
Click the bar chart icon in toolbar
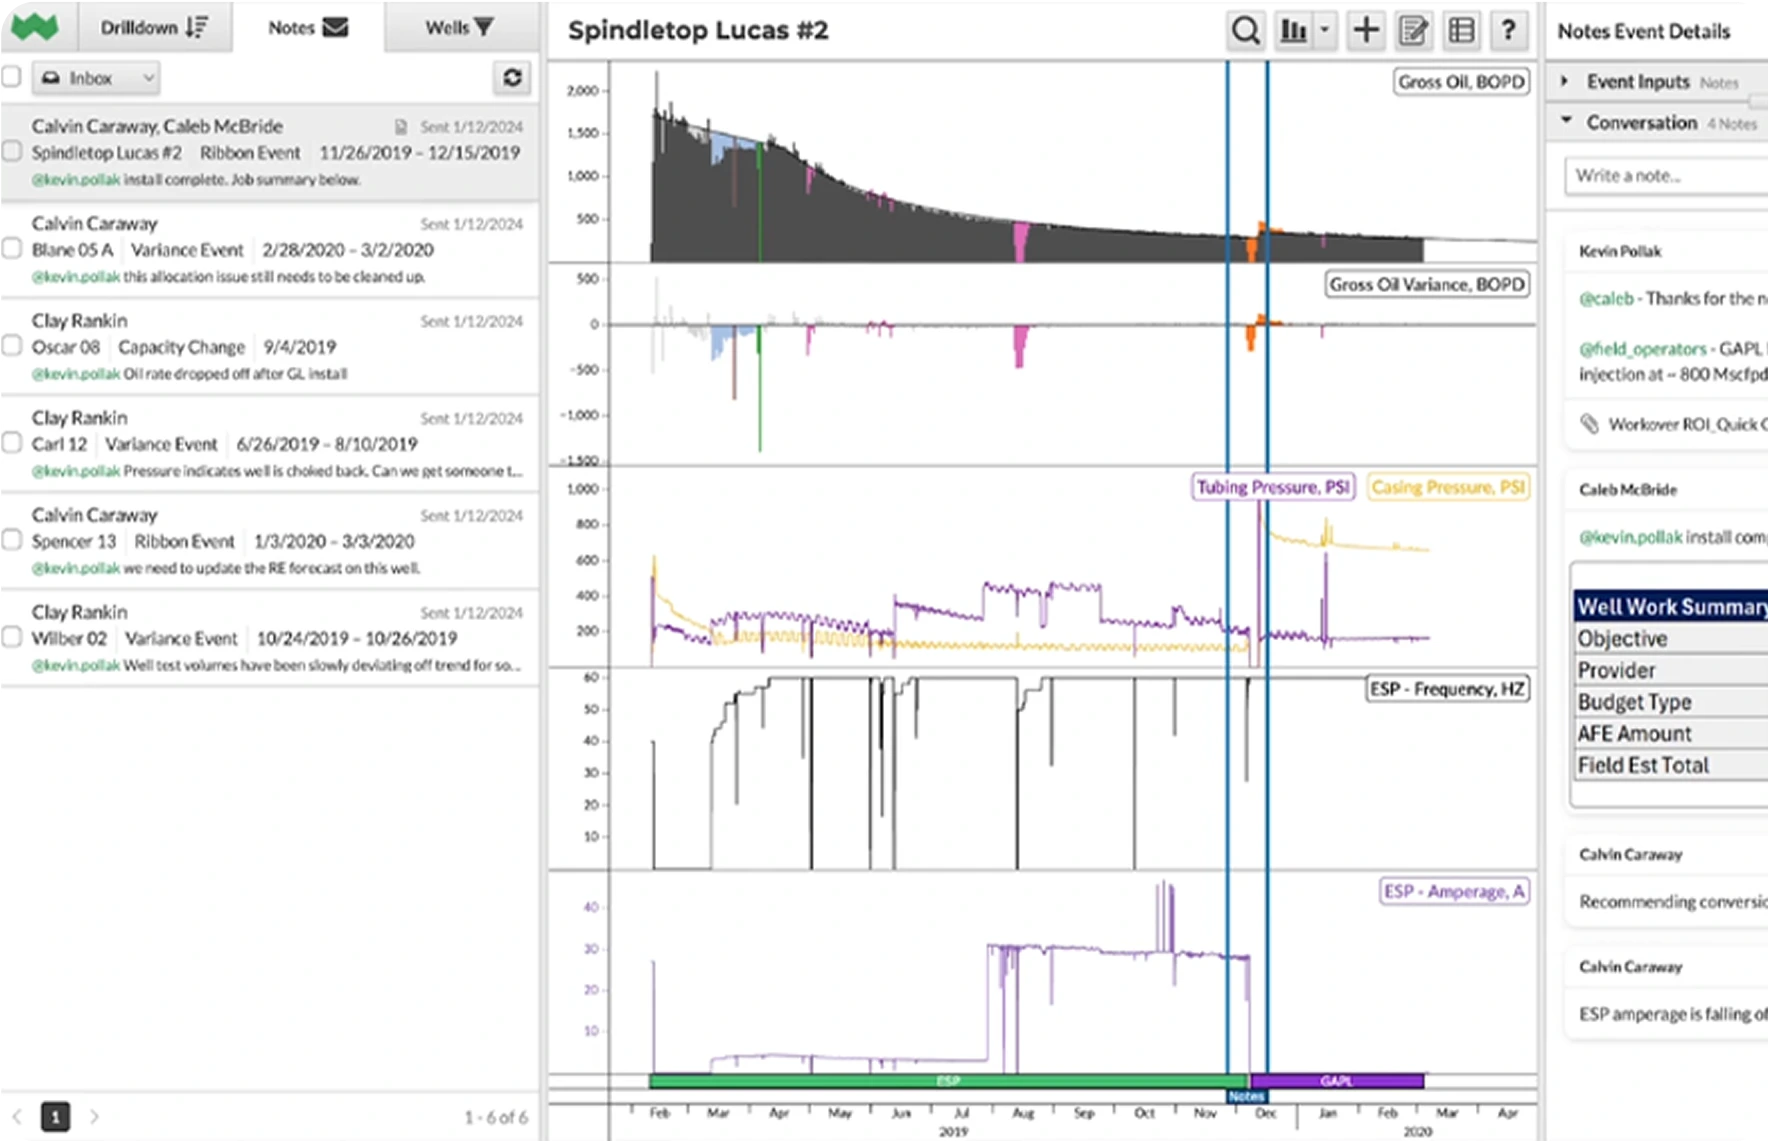click(x=1294, y=30)
